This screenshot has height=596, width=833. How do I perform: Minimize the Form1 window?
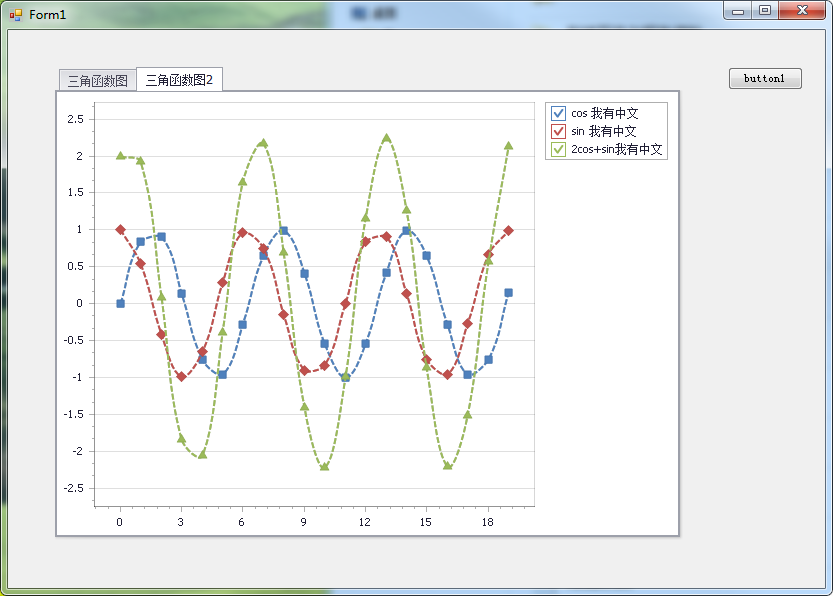(x=738, y=11)
